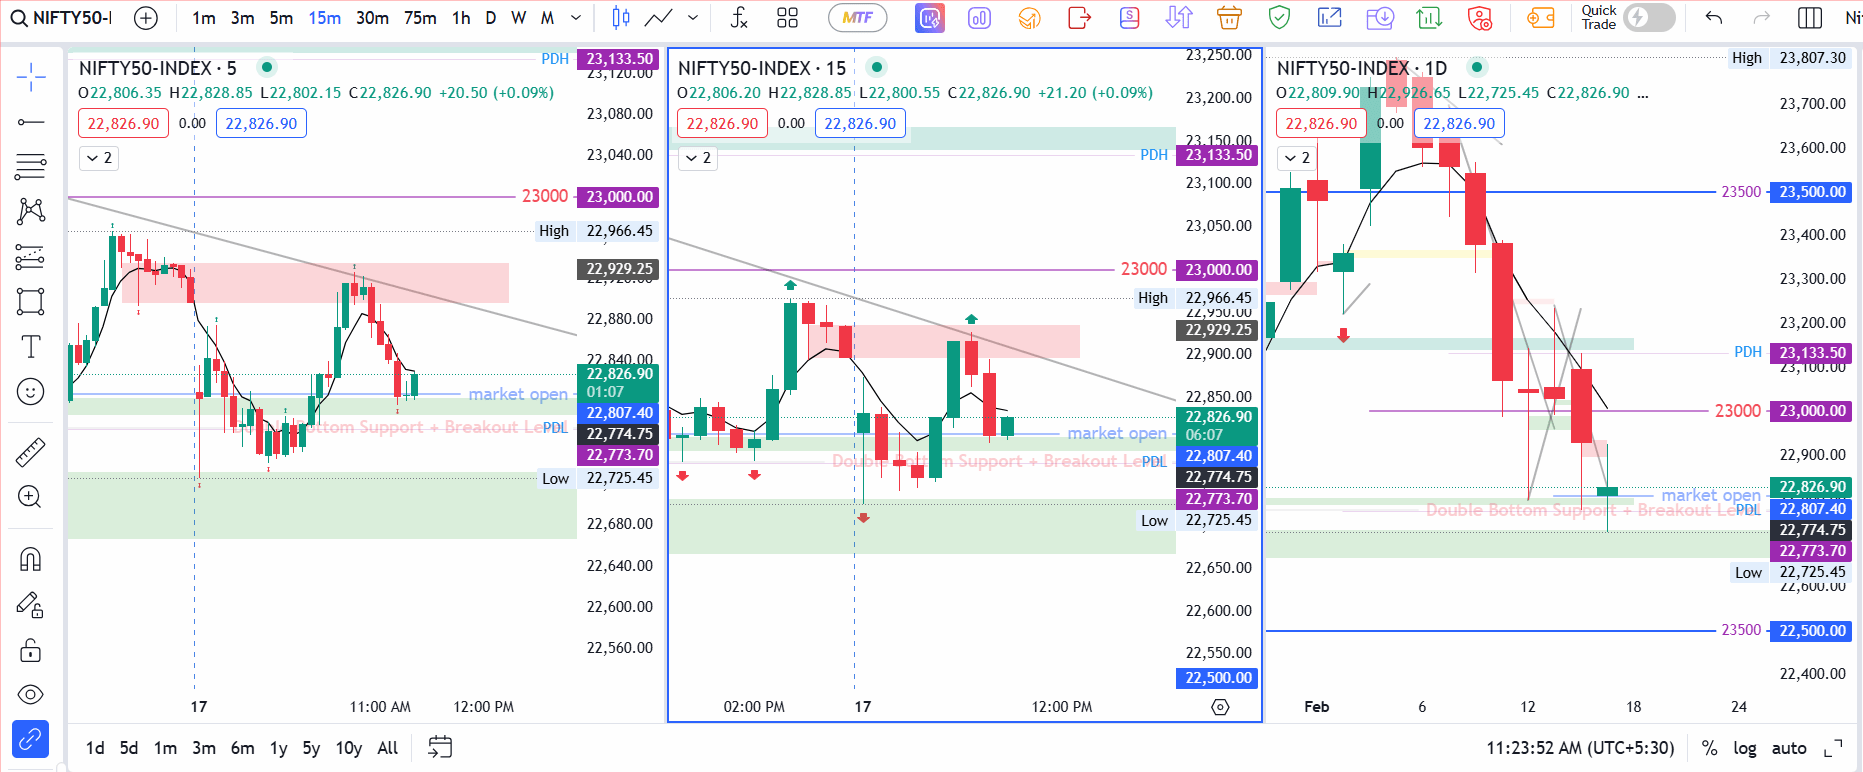Open candlestick chart type selector
1863x772 pixels.
tap(621, 18)
